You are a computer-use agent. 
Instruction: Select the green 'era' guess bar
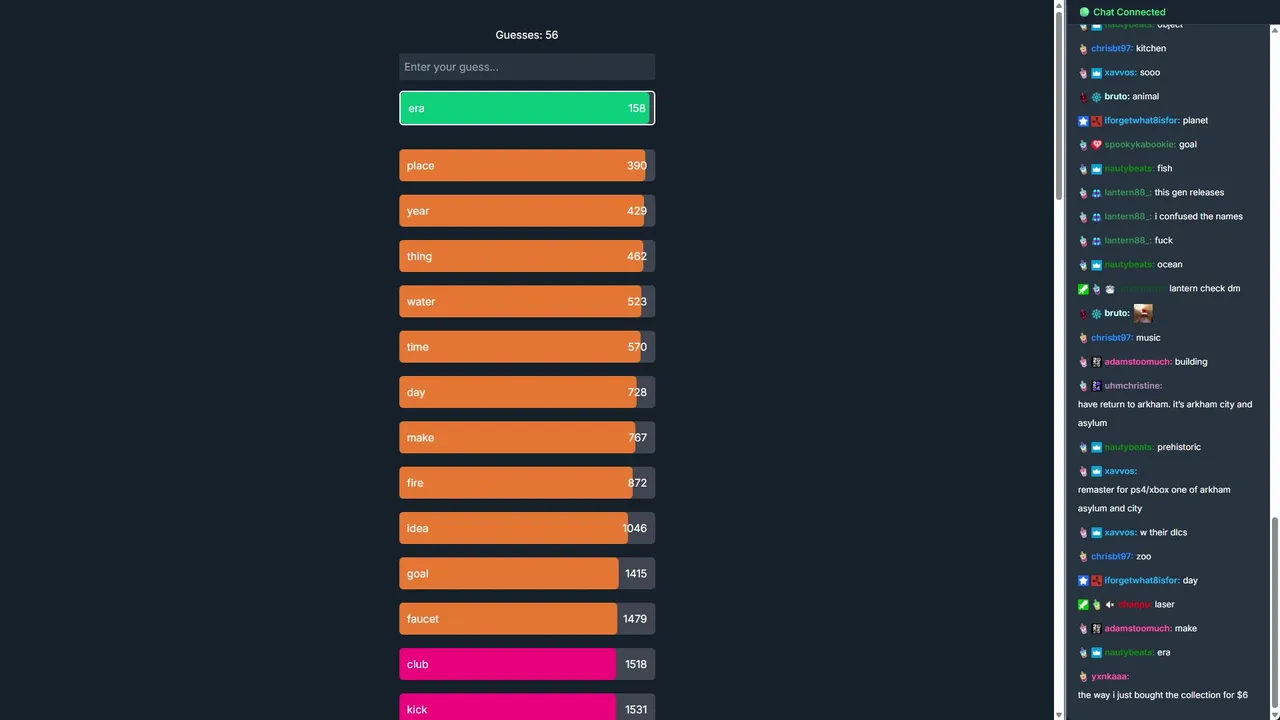527,108
